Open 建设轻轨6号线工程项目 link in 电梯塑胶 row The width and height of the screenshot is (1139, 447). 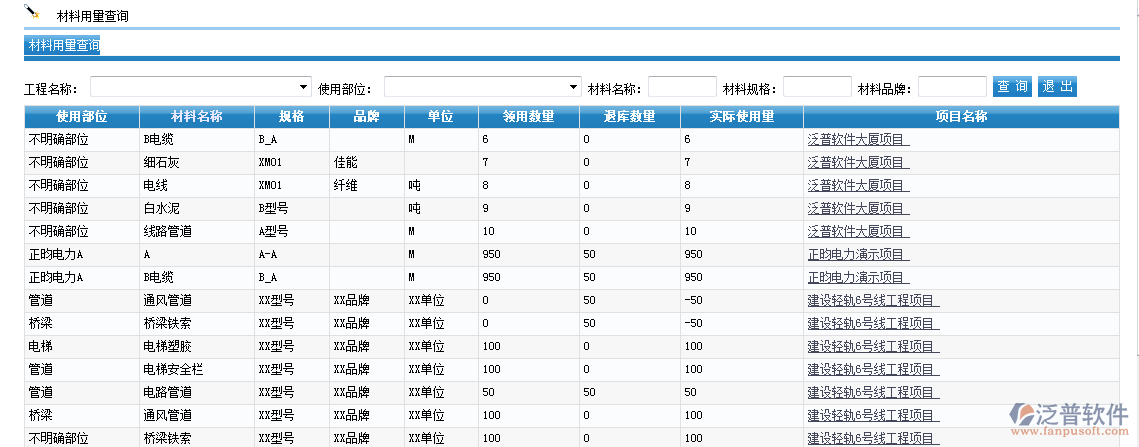click(873, 347)
